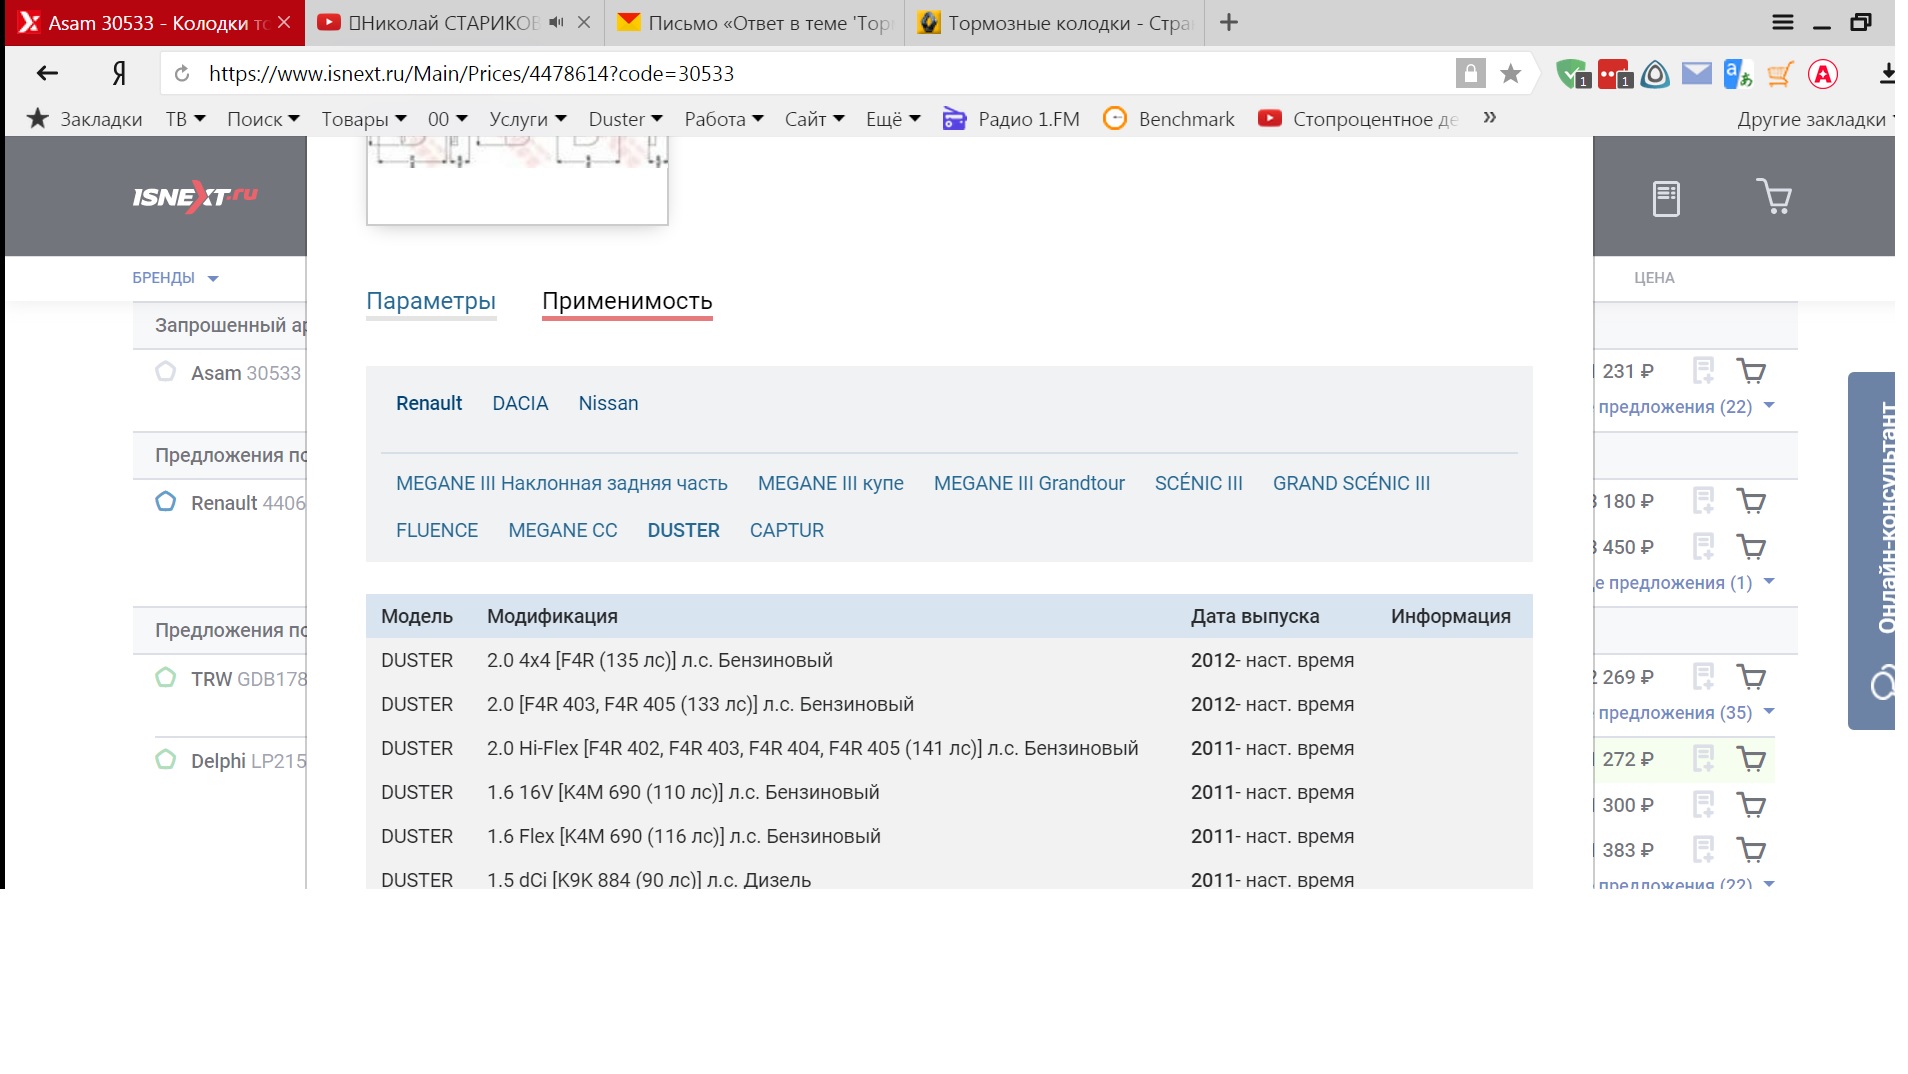Choose MEGANE III купе model
This screenshot has width=1908, height=1074.
click(x=831, y=483)
